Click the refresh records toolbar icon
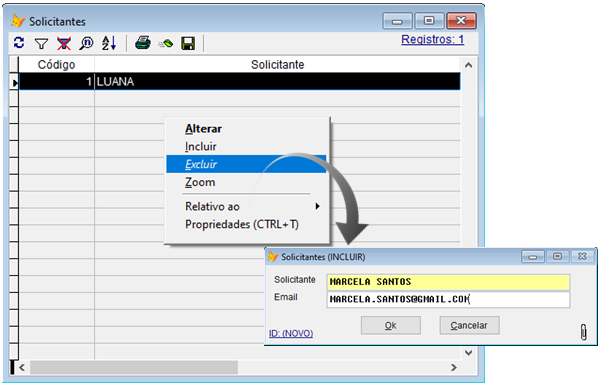The height and width of the screenshot is (384, 600). pos(19,43)
